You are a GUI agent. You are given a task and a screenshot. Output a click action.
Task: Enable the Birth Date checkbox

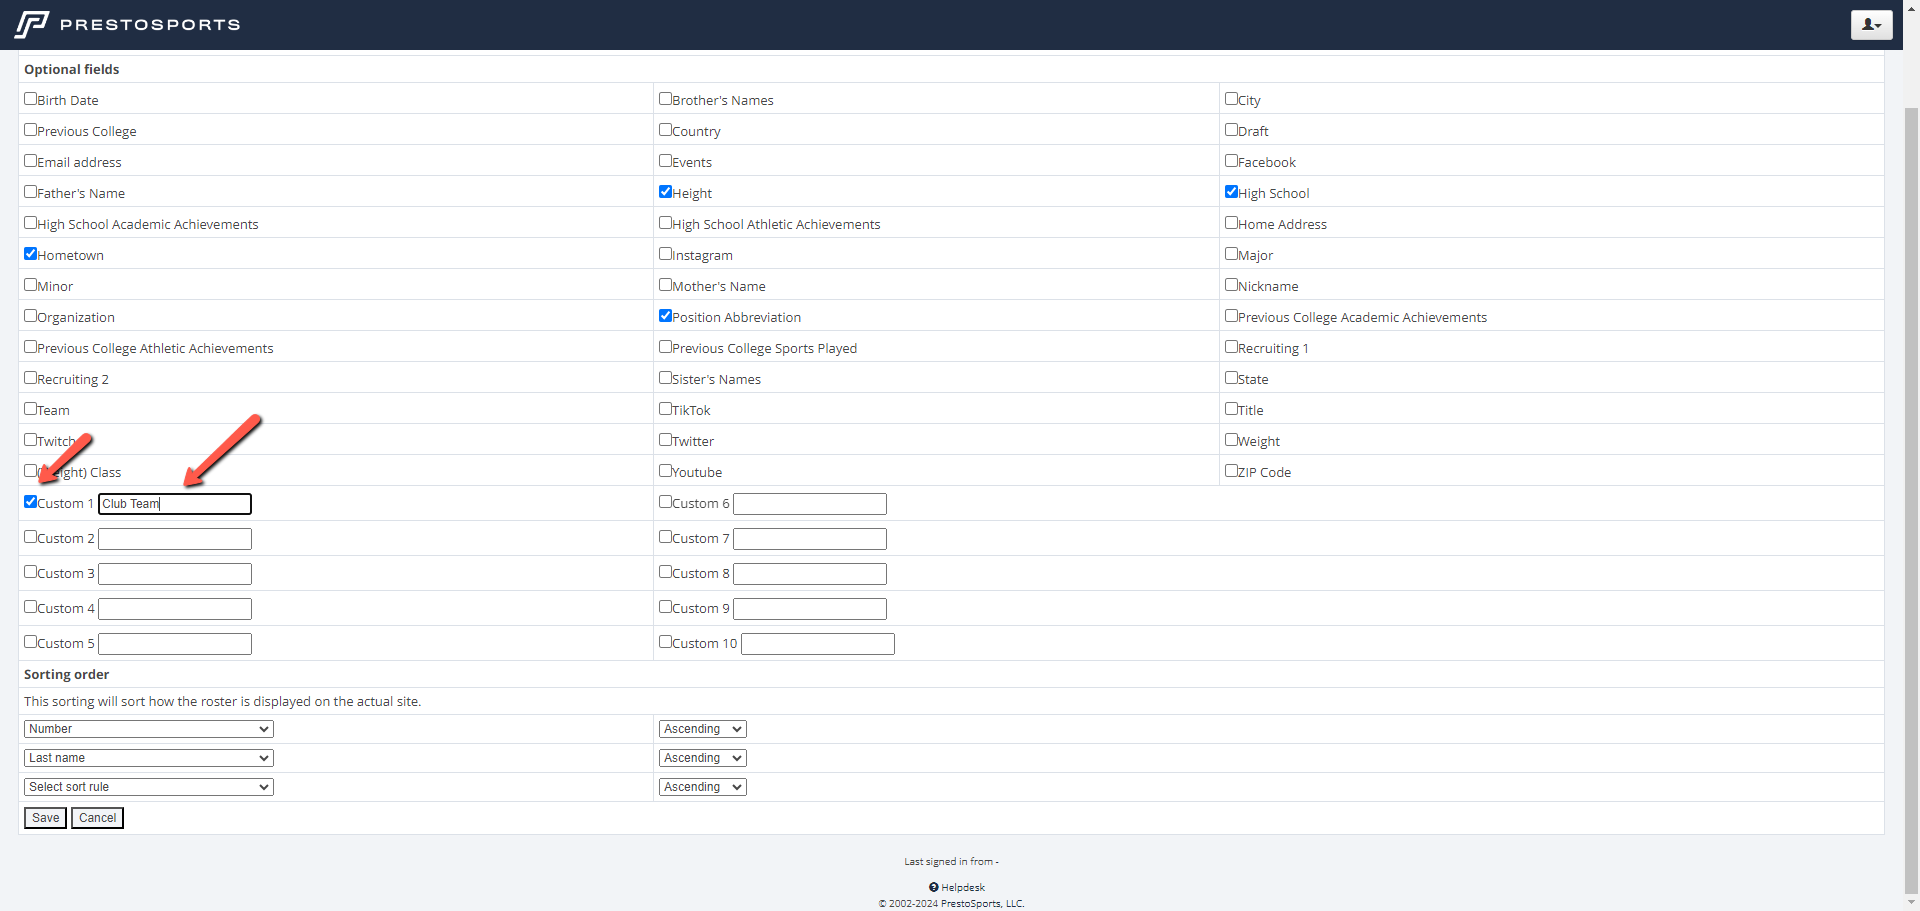coord(31,99)
